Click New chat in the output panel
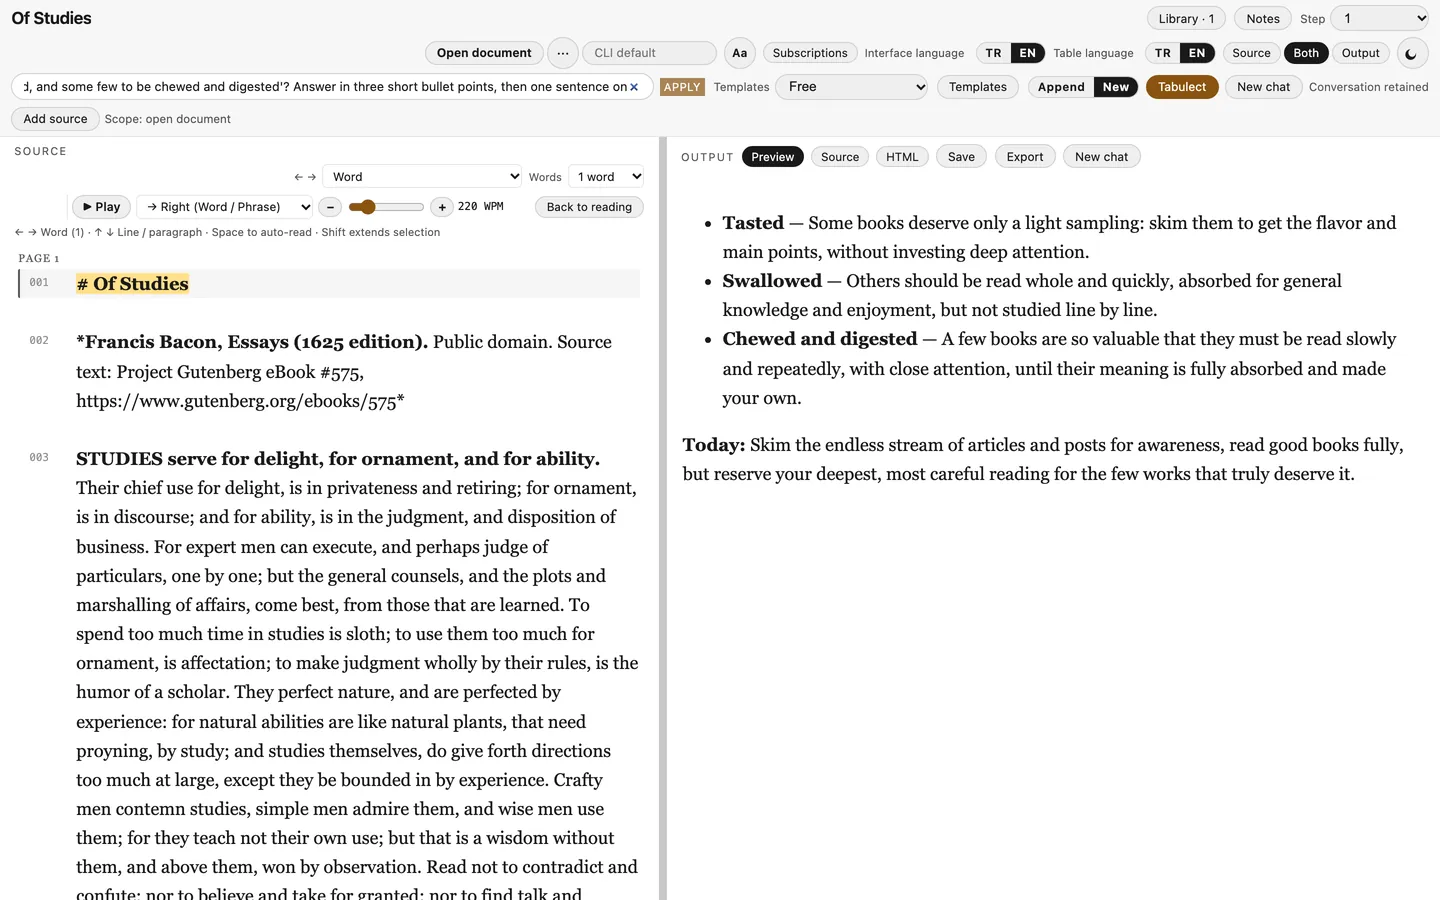The width and height of the screenshot is (1440, 900). click(1101, 157)
